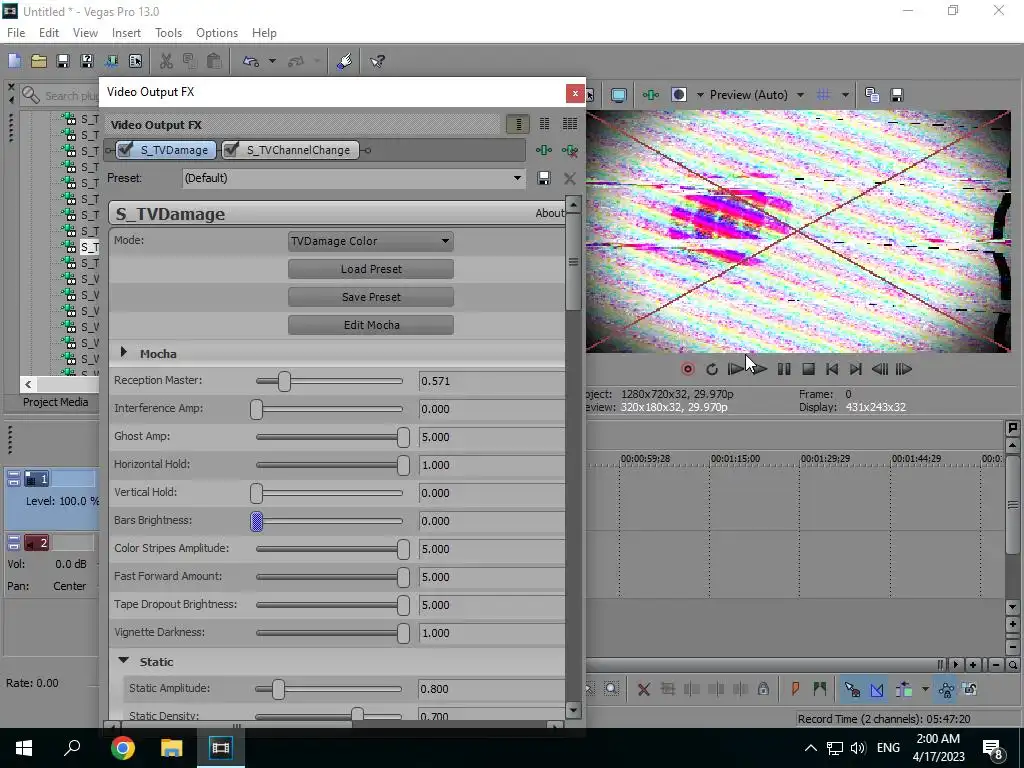This screenshot has width=1024, height=768.
Task: Click the Reception Master slider
Action: 329,381
